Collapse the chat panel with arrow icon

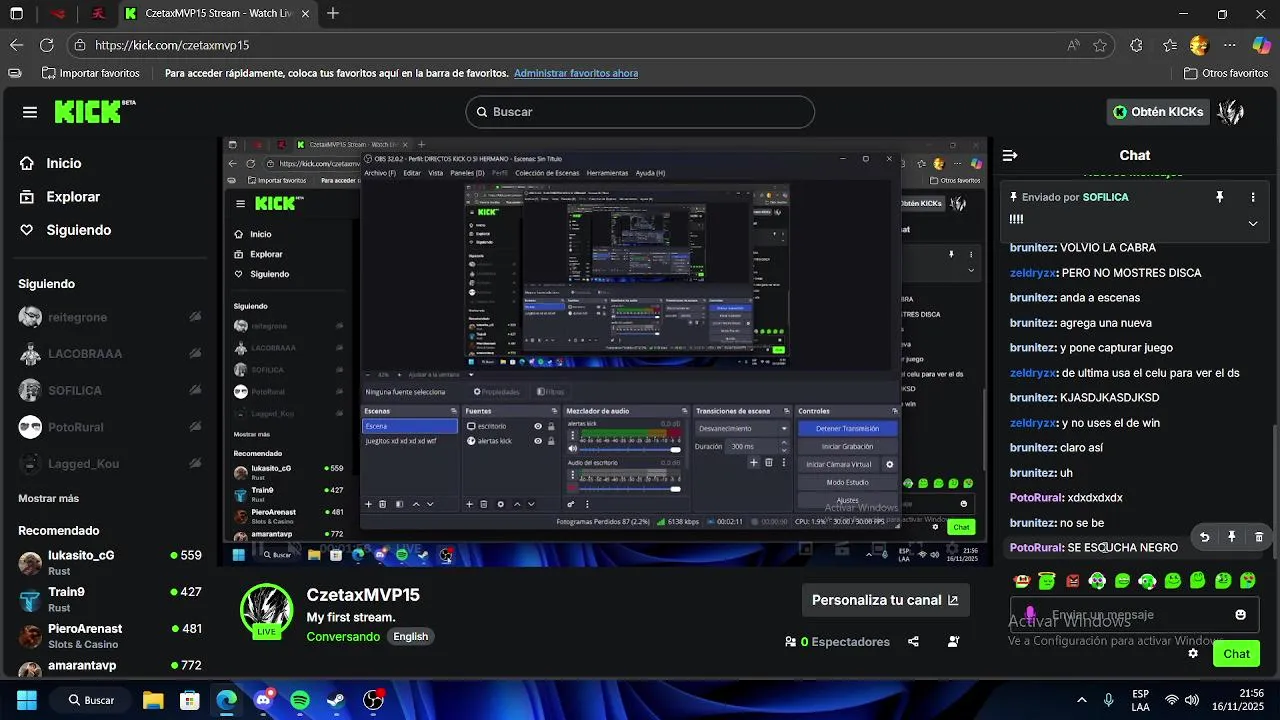pyautogui.click(x=1010, y=155)
